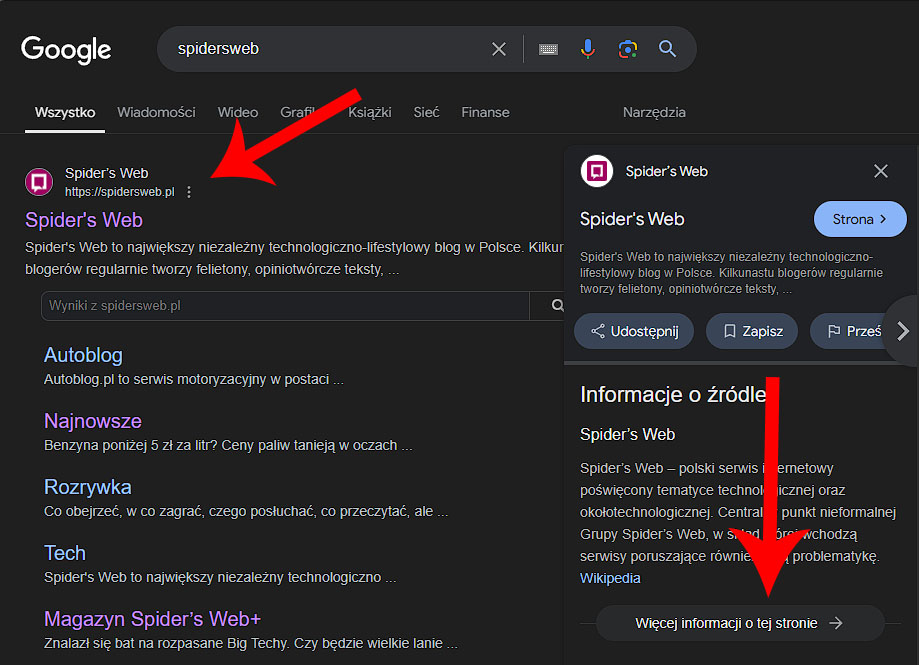Click the Zapisz bookmark button
The height and width of the screenshot is (665, 919).
(x=753, y=332)
